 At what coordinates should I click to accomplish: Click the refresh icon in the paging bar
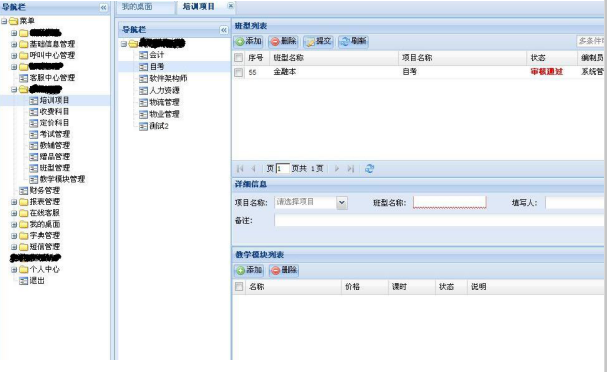pyautogui.click(x=370, y=169)
